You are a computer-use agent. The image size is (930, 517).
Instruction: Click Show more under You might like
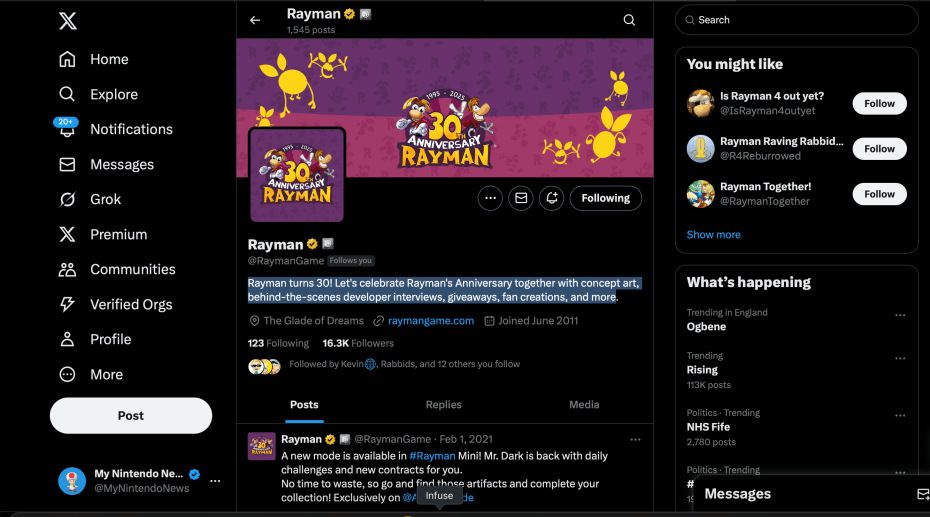[x=714, y=235]
